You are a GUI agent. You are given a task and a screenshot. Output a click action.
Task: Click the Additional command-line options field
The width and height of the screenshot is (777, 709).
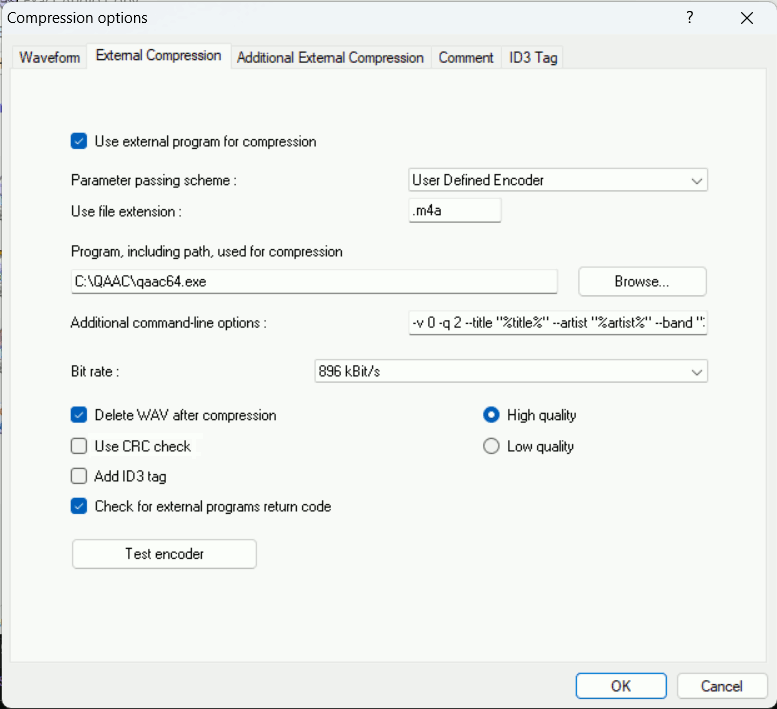tap(557, 323)
